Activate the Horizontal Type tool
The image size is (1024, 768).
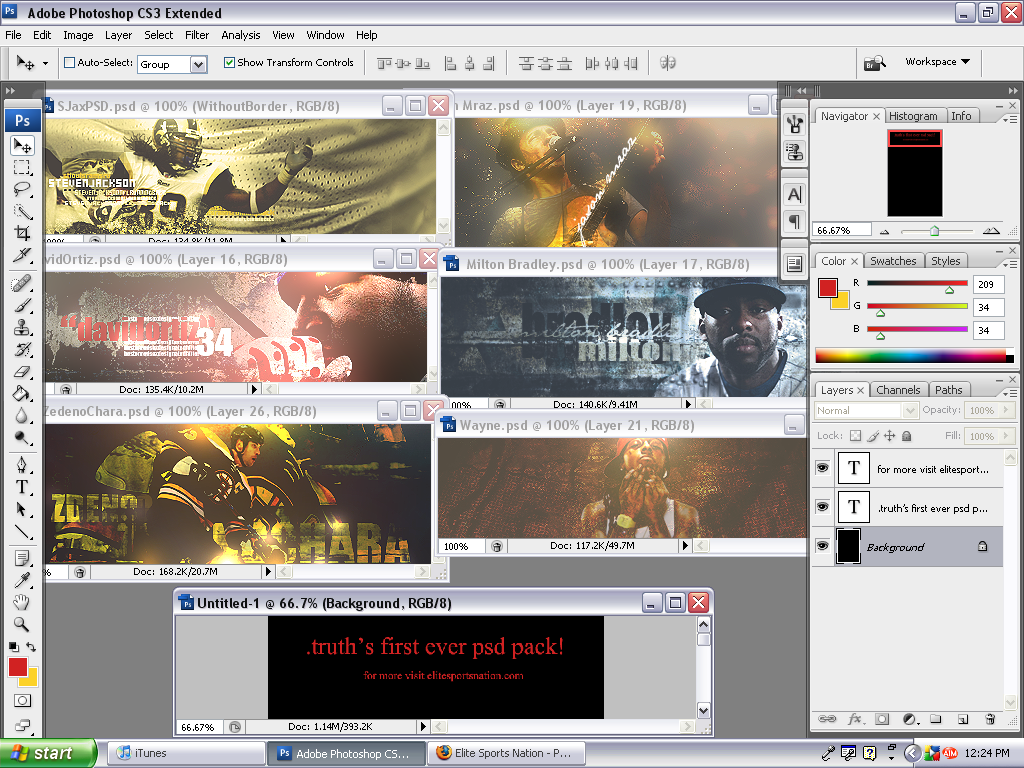(x=22, y=487)
